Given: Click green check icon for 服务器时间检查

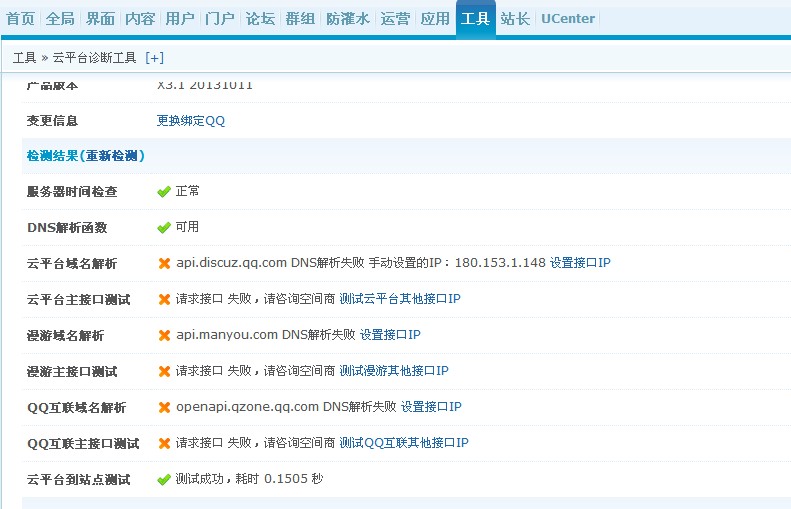Looking at the screenshot, I should point(164,192).
